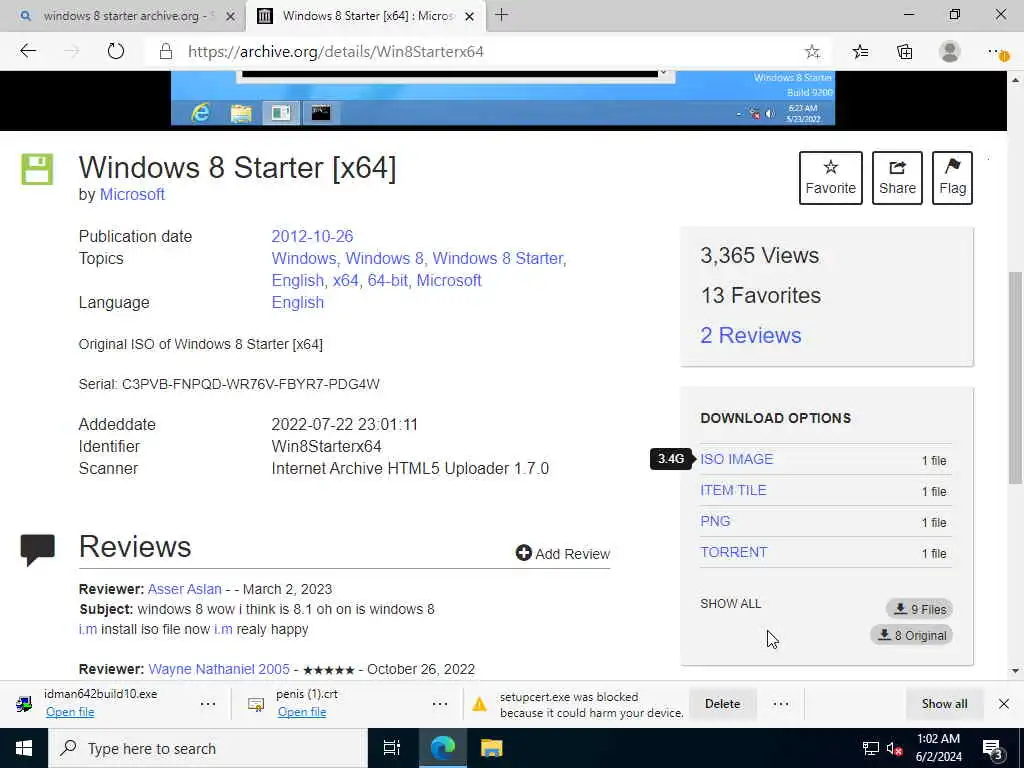Open the browser Collections panel

[x=904, y=52]
